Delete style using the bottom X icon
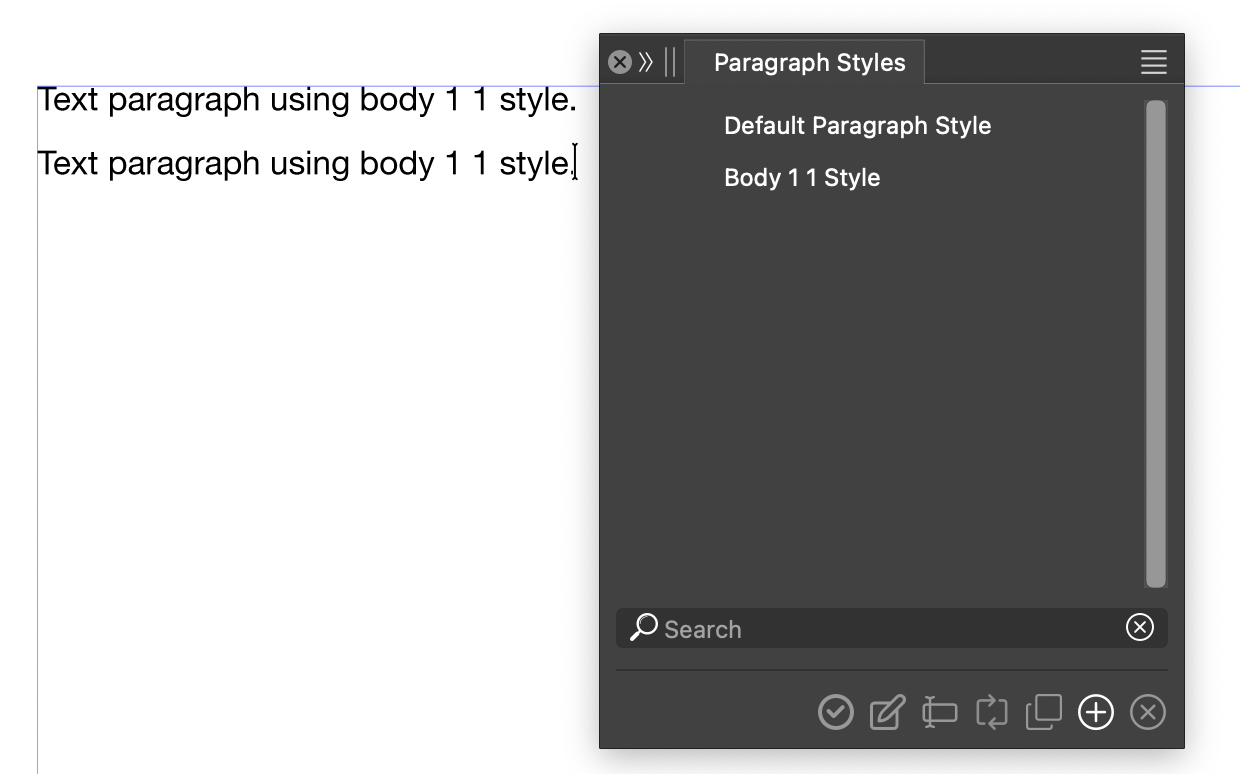The height and width of the screenshot is (774, 1240). coord(1148,713)
